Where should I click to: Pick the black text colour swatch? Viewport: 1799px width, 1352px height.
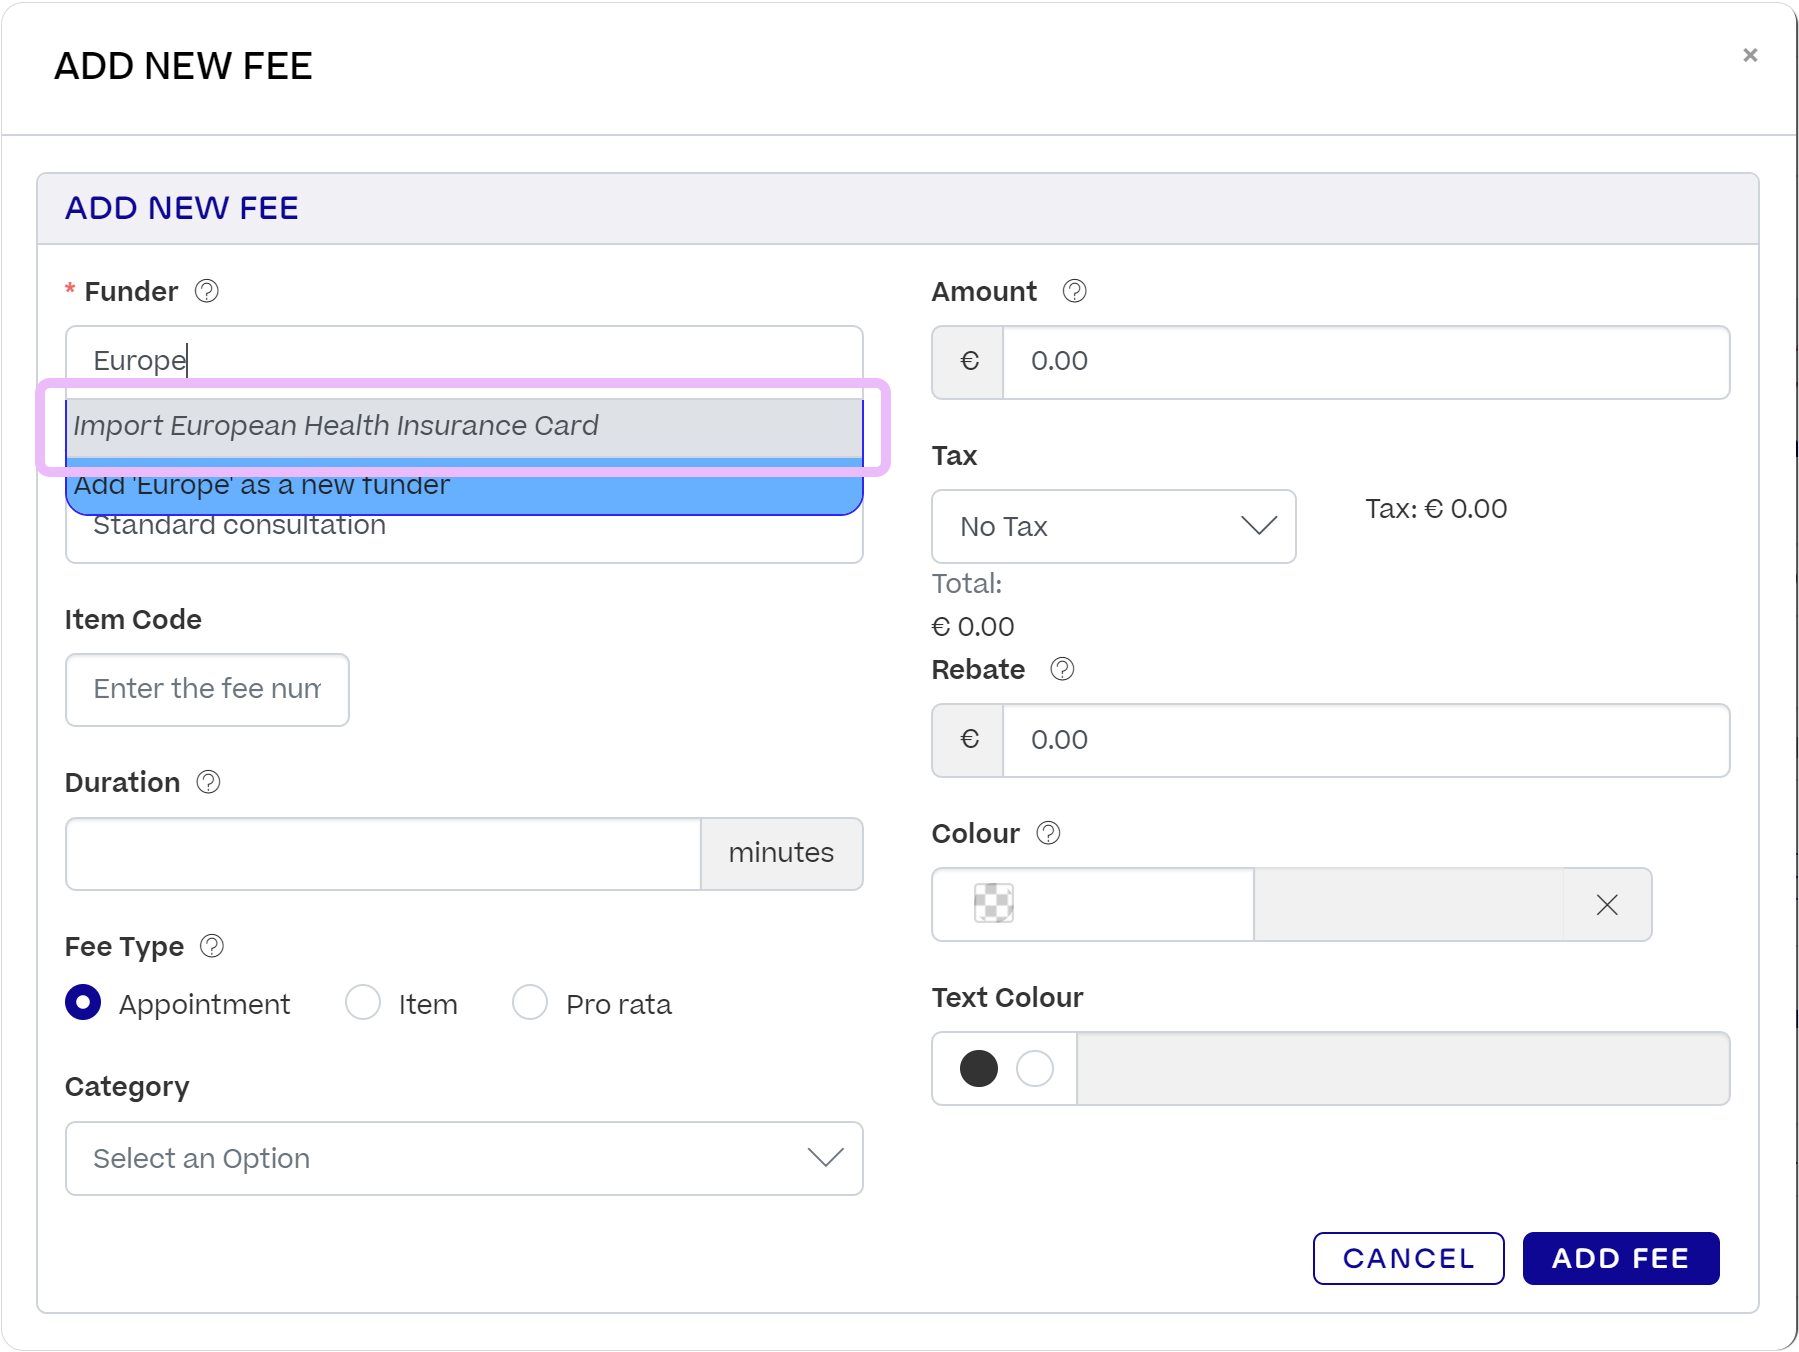click(x=979, y=1068)
